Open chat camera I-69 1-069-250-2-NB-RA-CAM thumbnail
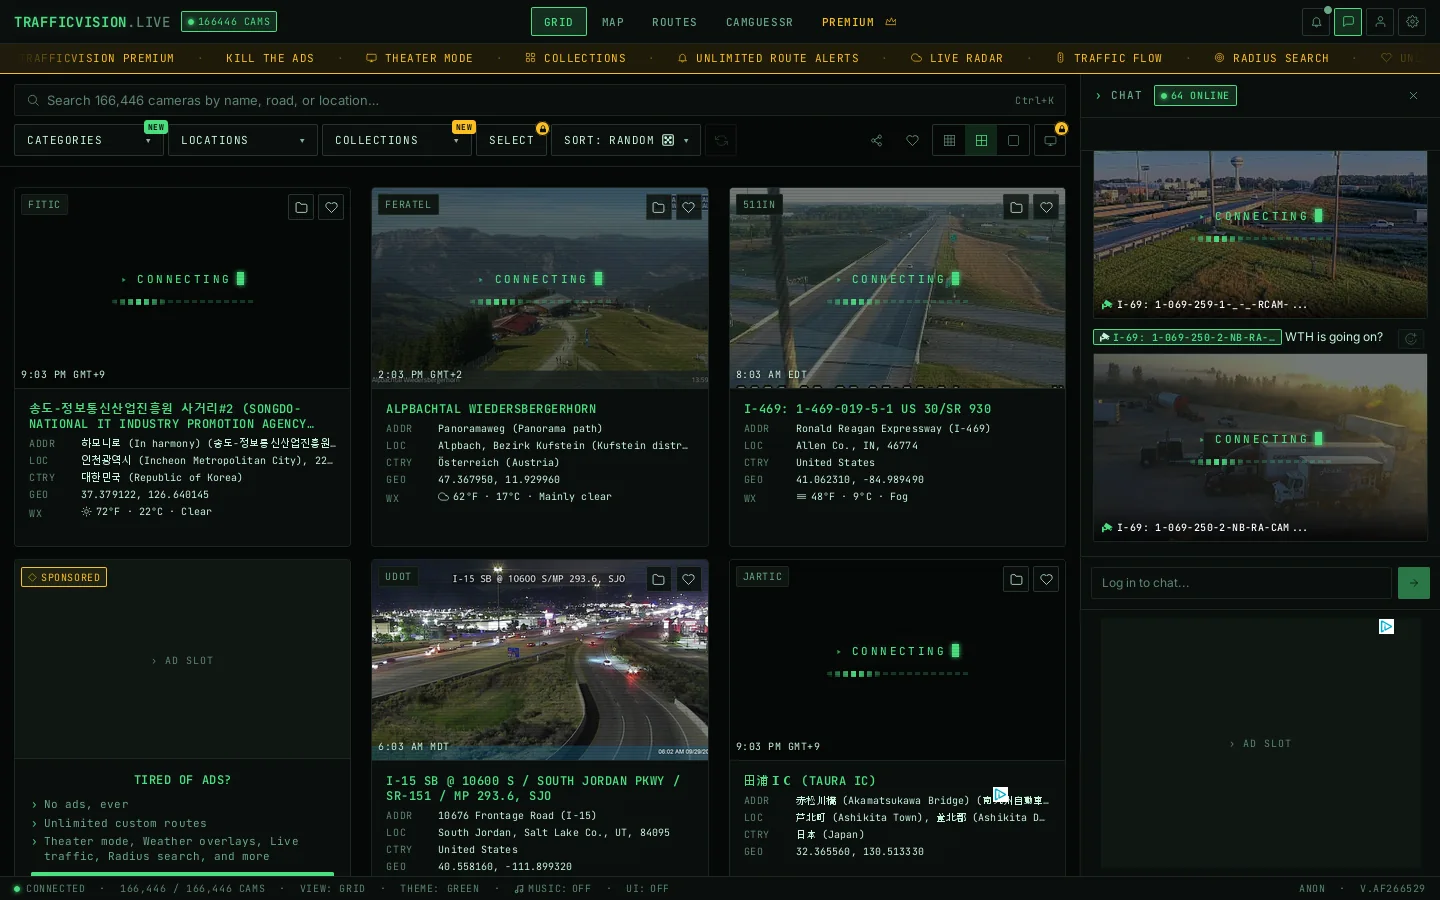This screenshot has height=900, width=1440. click(1260, 447)
